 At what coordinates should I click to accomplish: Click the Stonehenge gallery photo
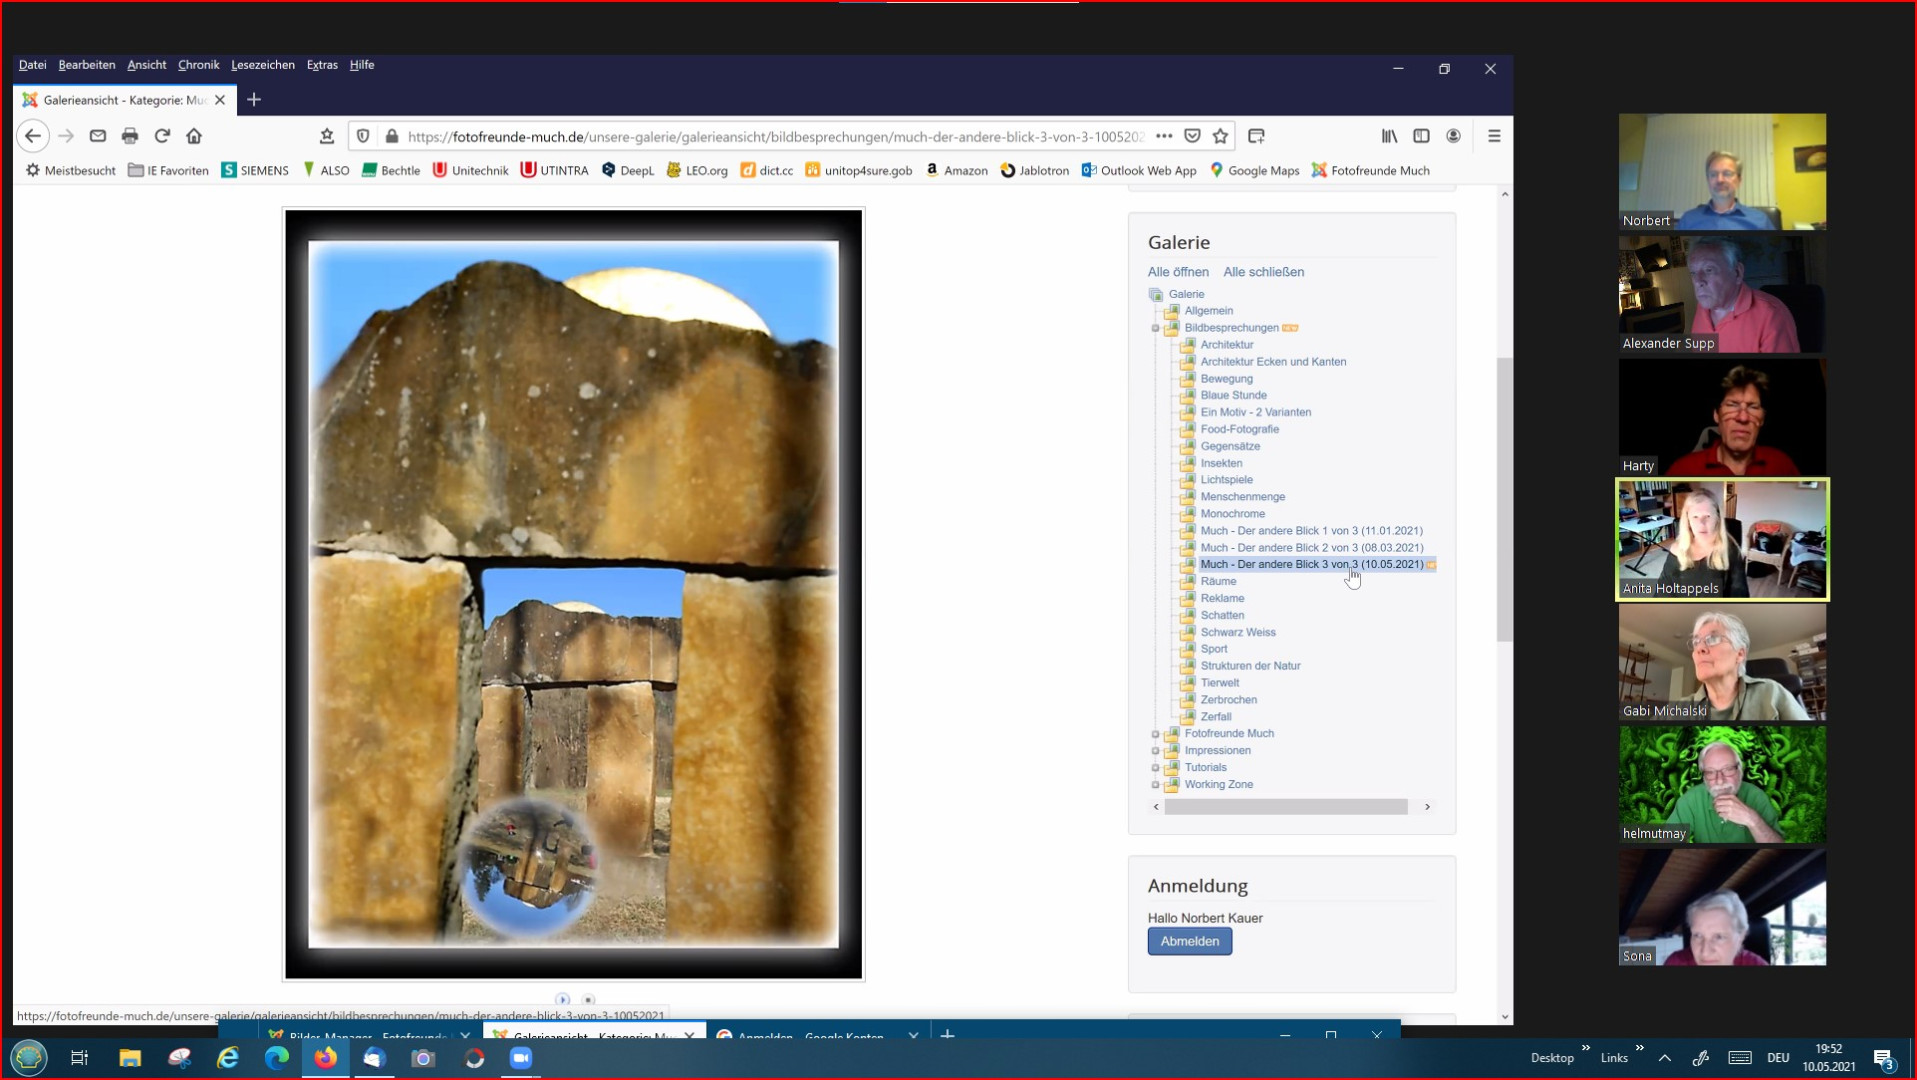(573, 594)
